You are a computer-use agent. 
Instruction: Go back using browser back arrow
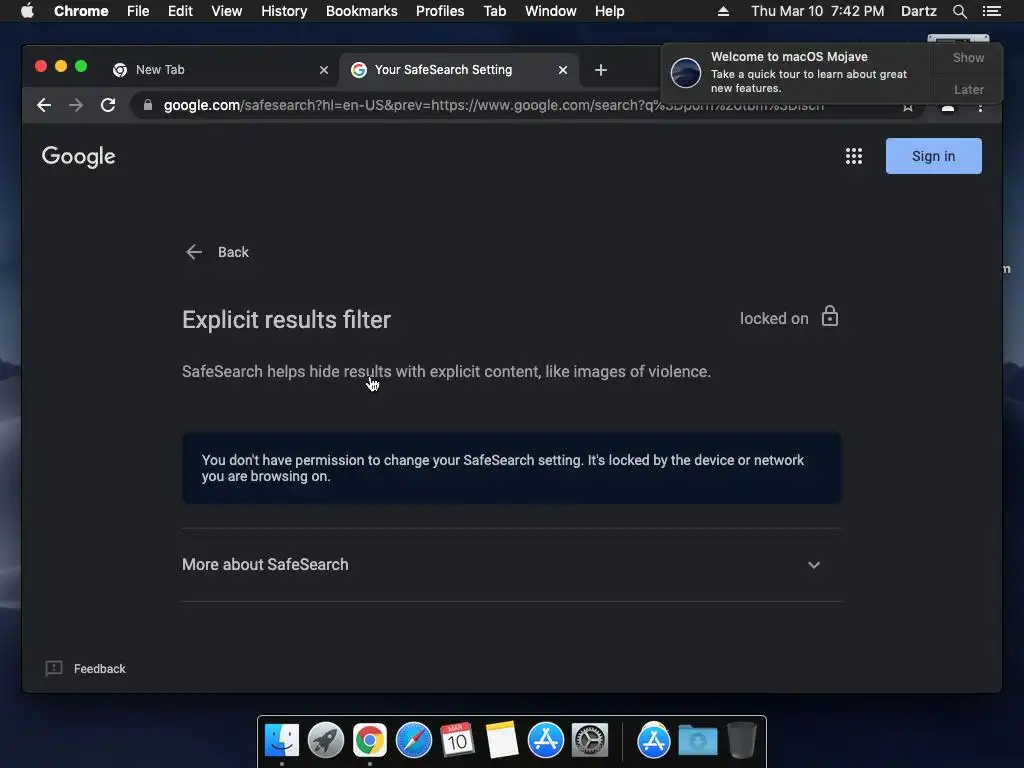pos(44,105)
